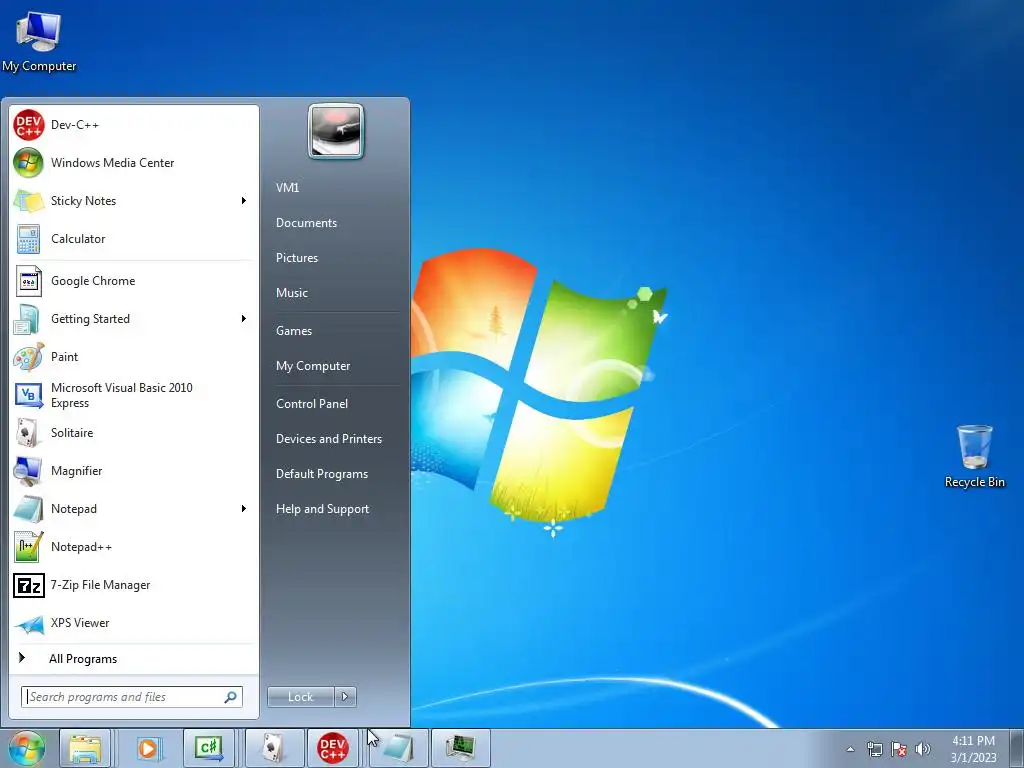The width and height of the screenshot is (1024, 768).
Task: Click the taskbar clock and date
Action: pos(973,749)
